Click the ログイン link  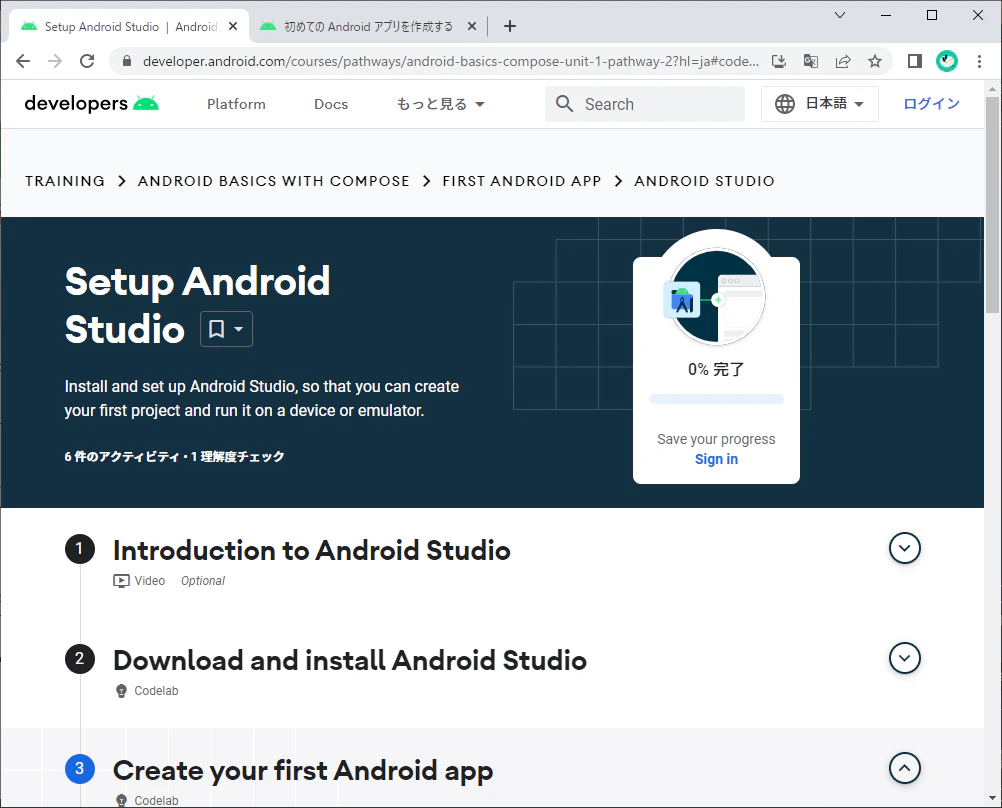(931, 104)
